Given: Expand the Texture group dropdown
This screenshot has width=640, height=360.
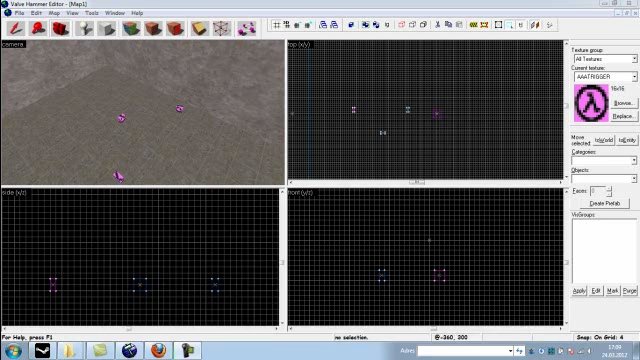Looking at the screenshot, I should [x=606, y=59].
